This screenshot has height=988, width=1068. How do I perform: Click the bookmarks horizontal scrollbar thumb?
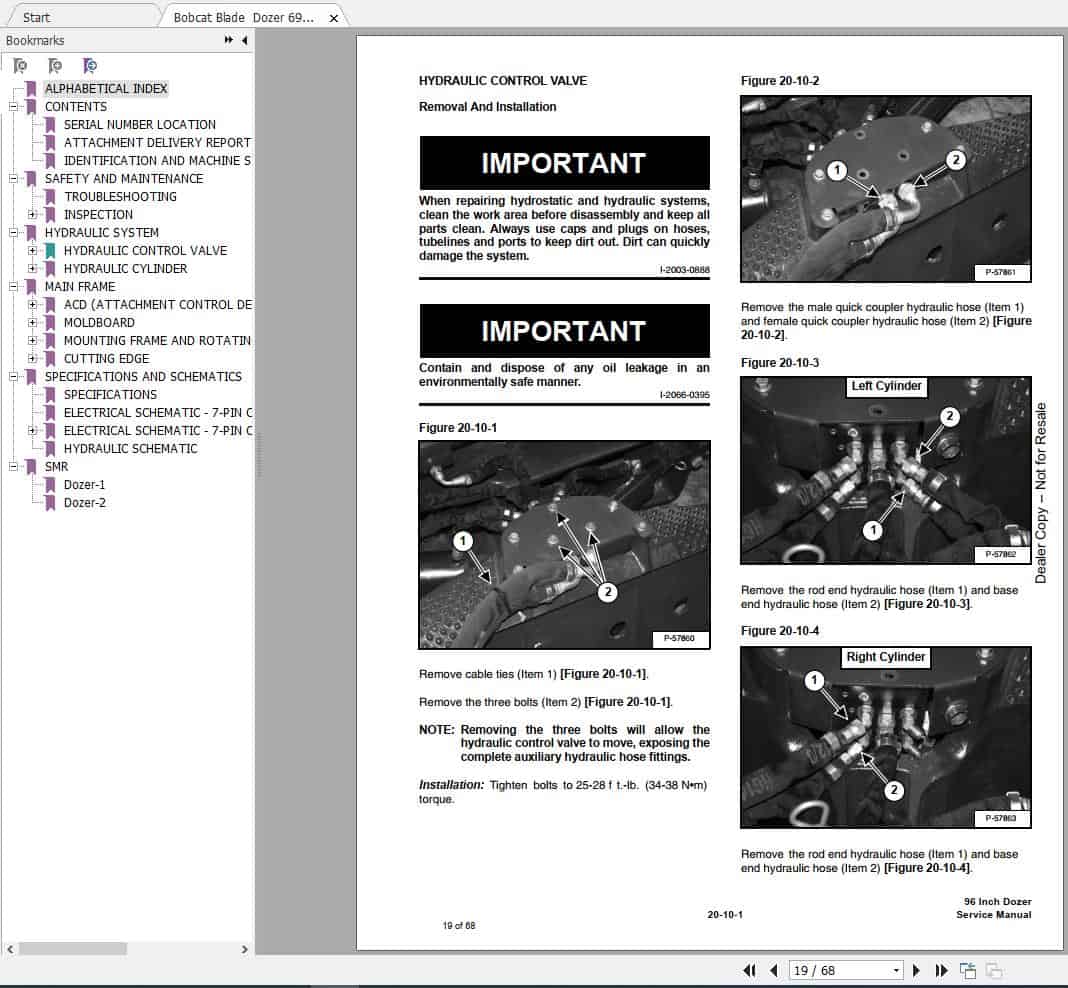[72, 949]
